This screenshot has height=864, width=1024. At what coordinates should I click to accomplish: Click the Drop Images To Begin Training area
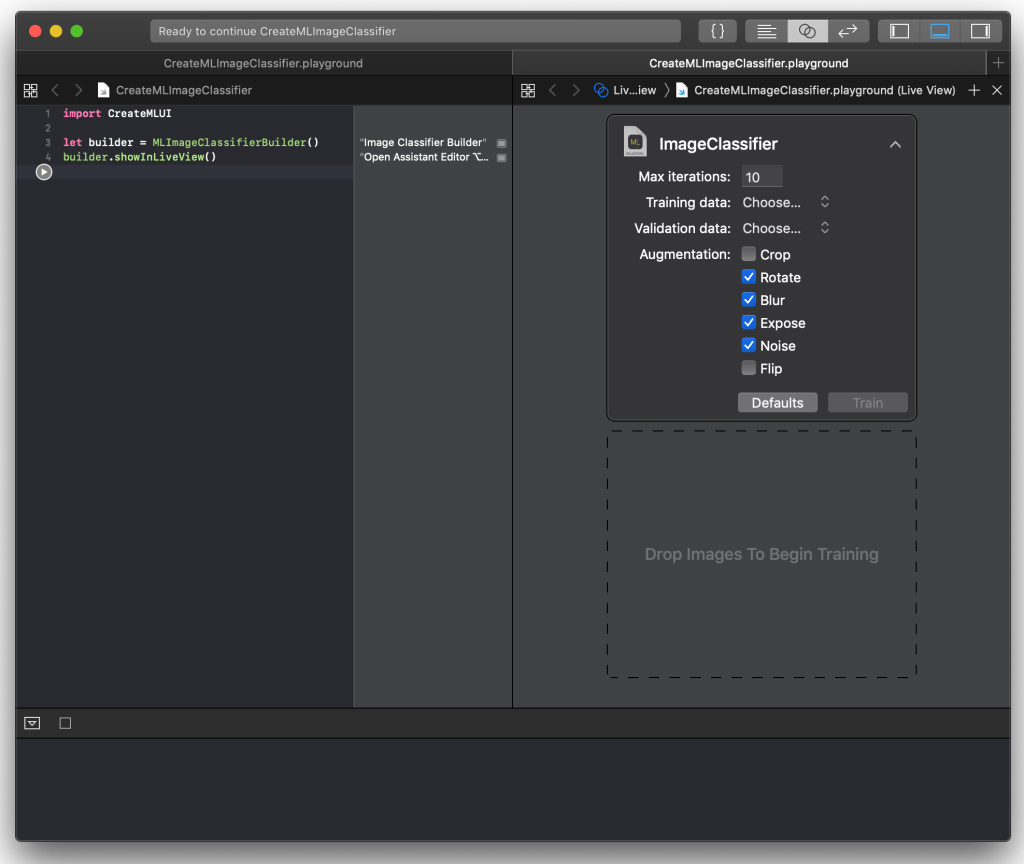(761, 554)
